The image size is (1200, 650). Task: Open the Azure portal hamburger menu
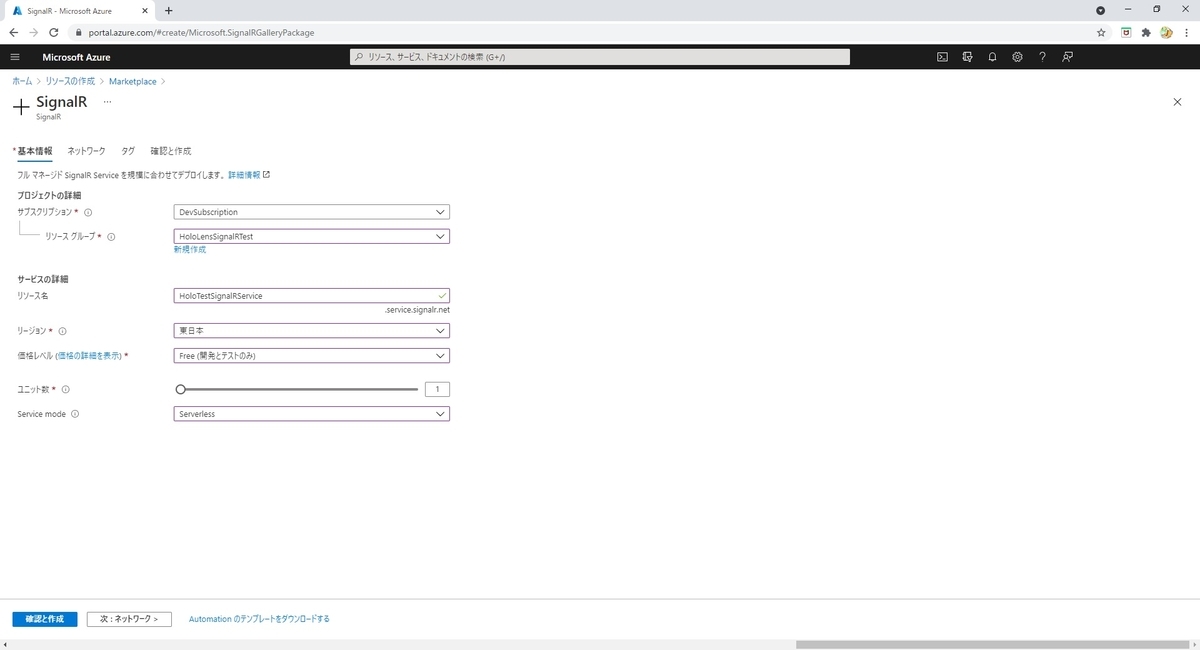(x=14, y=57)
